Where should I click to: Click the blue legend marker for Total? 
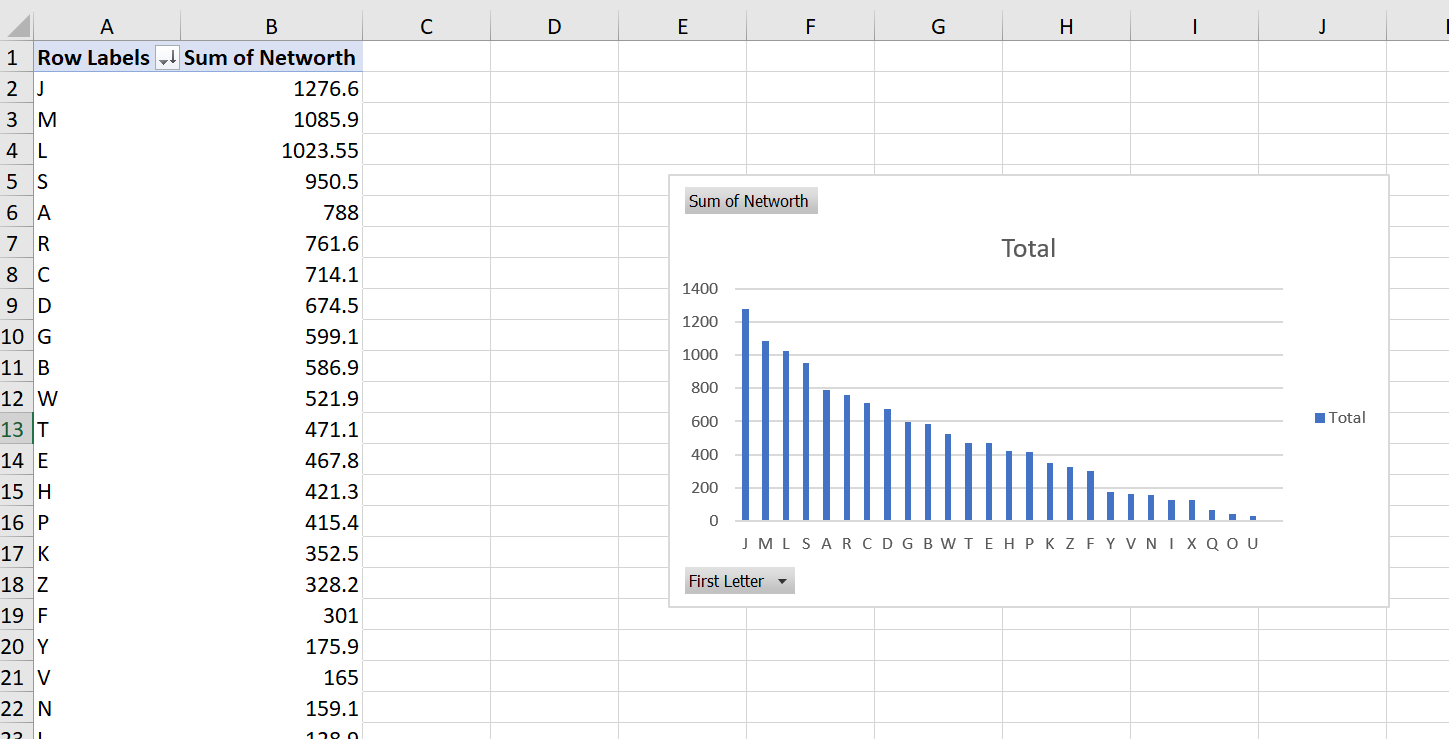(1320, 418)
